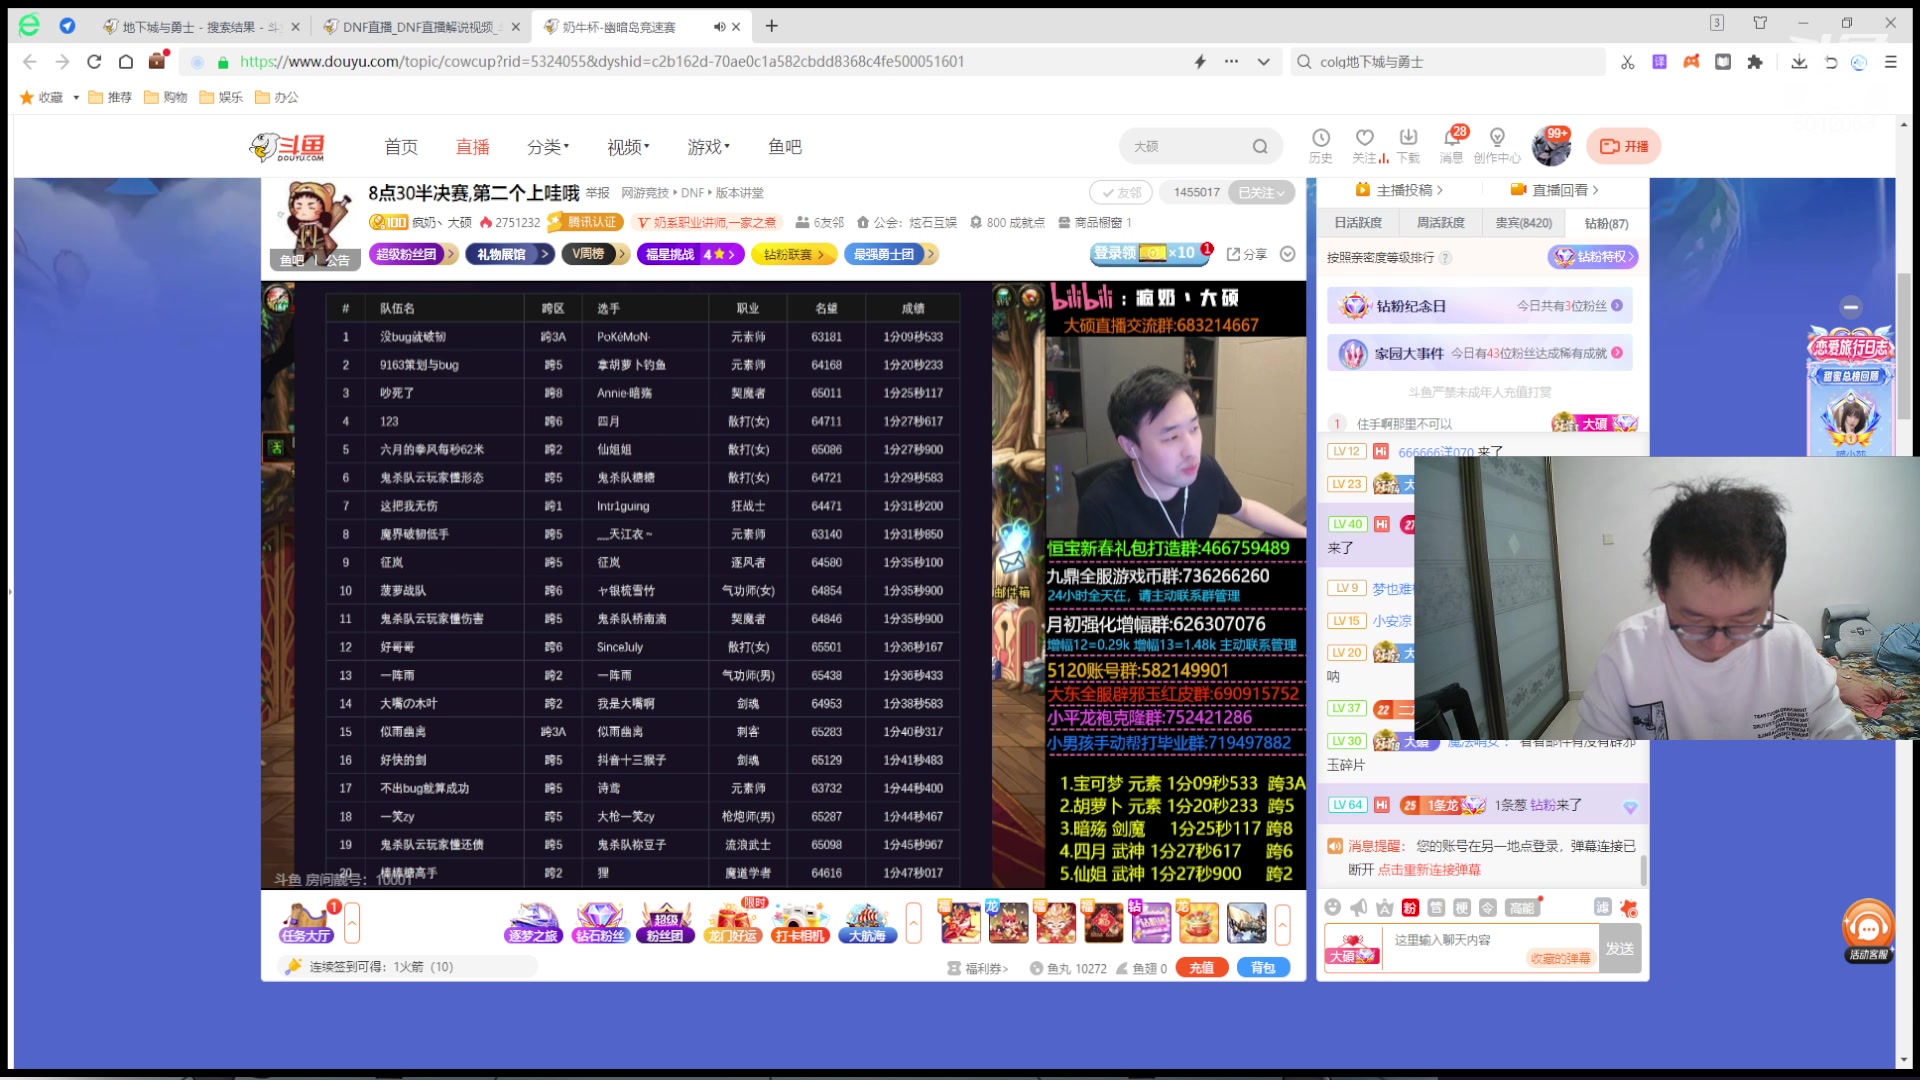The image size is (1920, 1080).
Task: Open the address bar dropdown chevron
Action: [x=1264, y=62]
